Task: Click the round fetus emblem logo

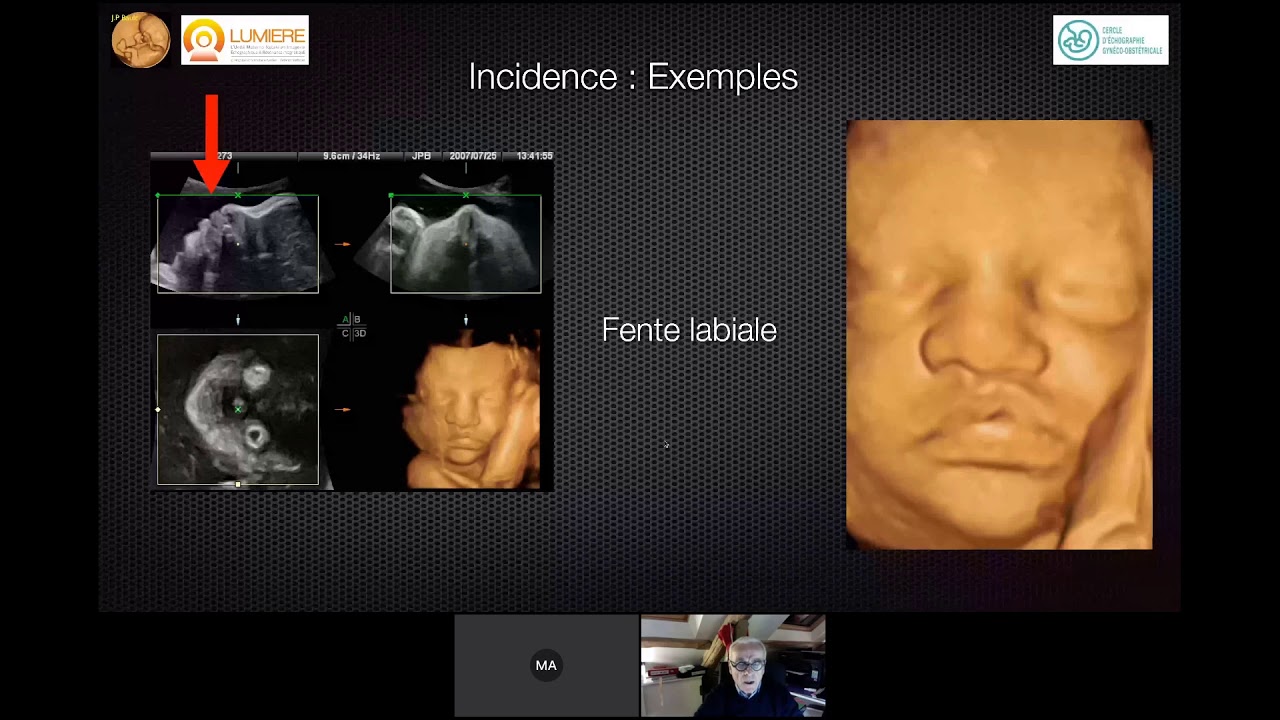Action: coord(140,40)
